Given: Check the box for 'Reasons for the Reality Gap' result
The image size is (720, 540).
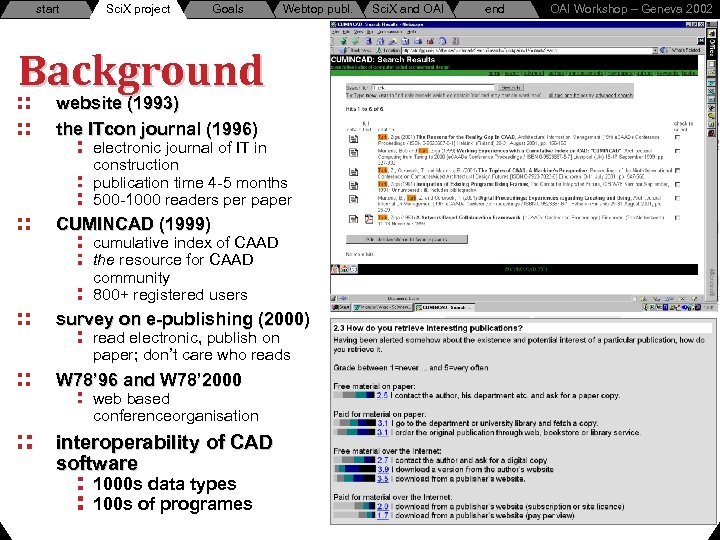Looking at the screenshot, I should click(x=678, y=137).
